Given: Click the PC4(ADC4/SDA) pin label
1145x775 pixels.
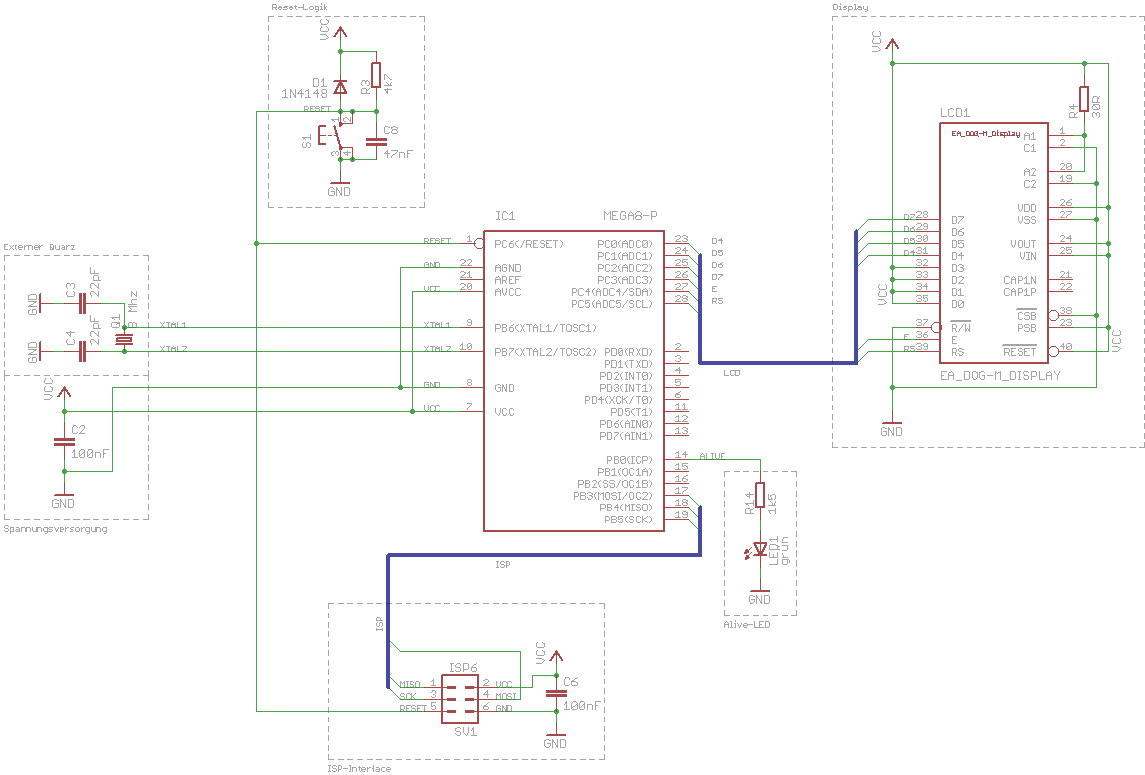Looking at the screenshot, I should coord(612,292).
